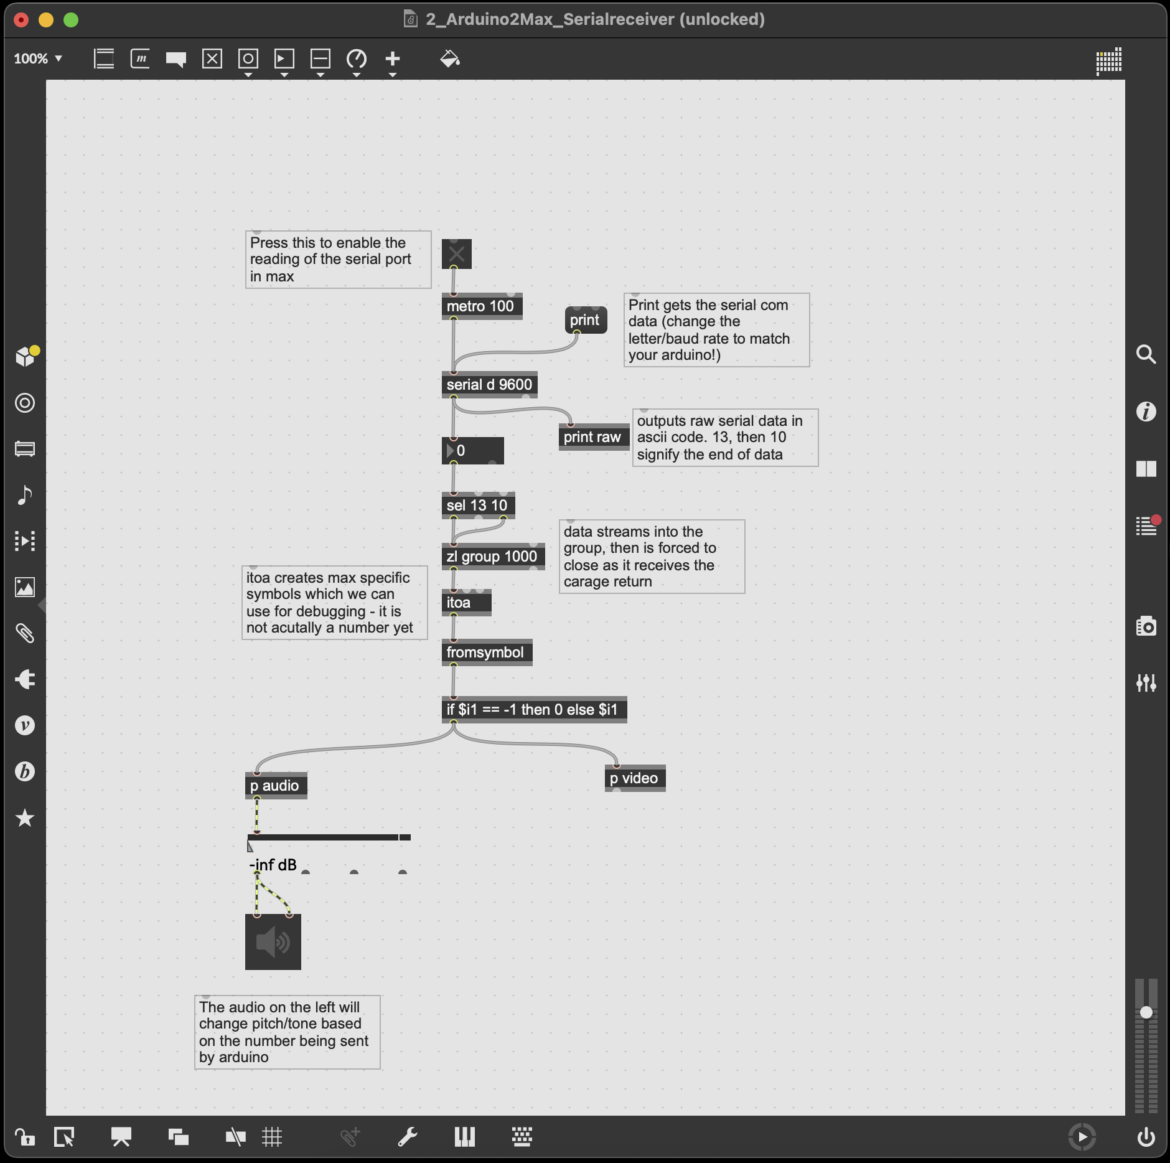The width and height of the screenshot is (1170, 1163).
Task: Open search in the right sidebar
Action: (x=1146, y=354)
